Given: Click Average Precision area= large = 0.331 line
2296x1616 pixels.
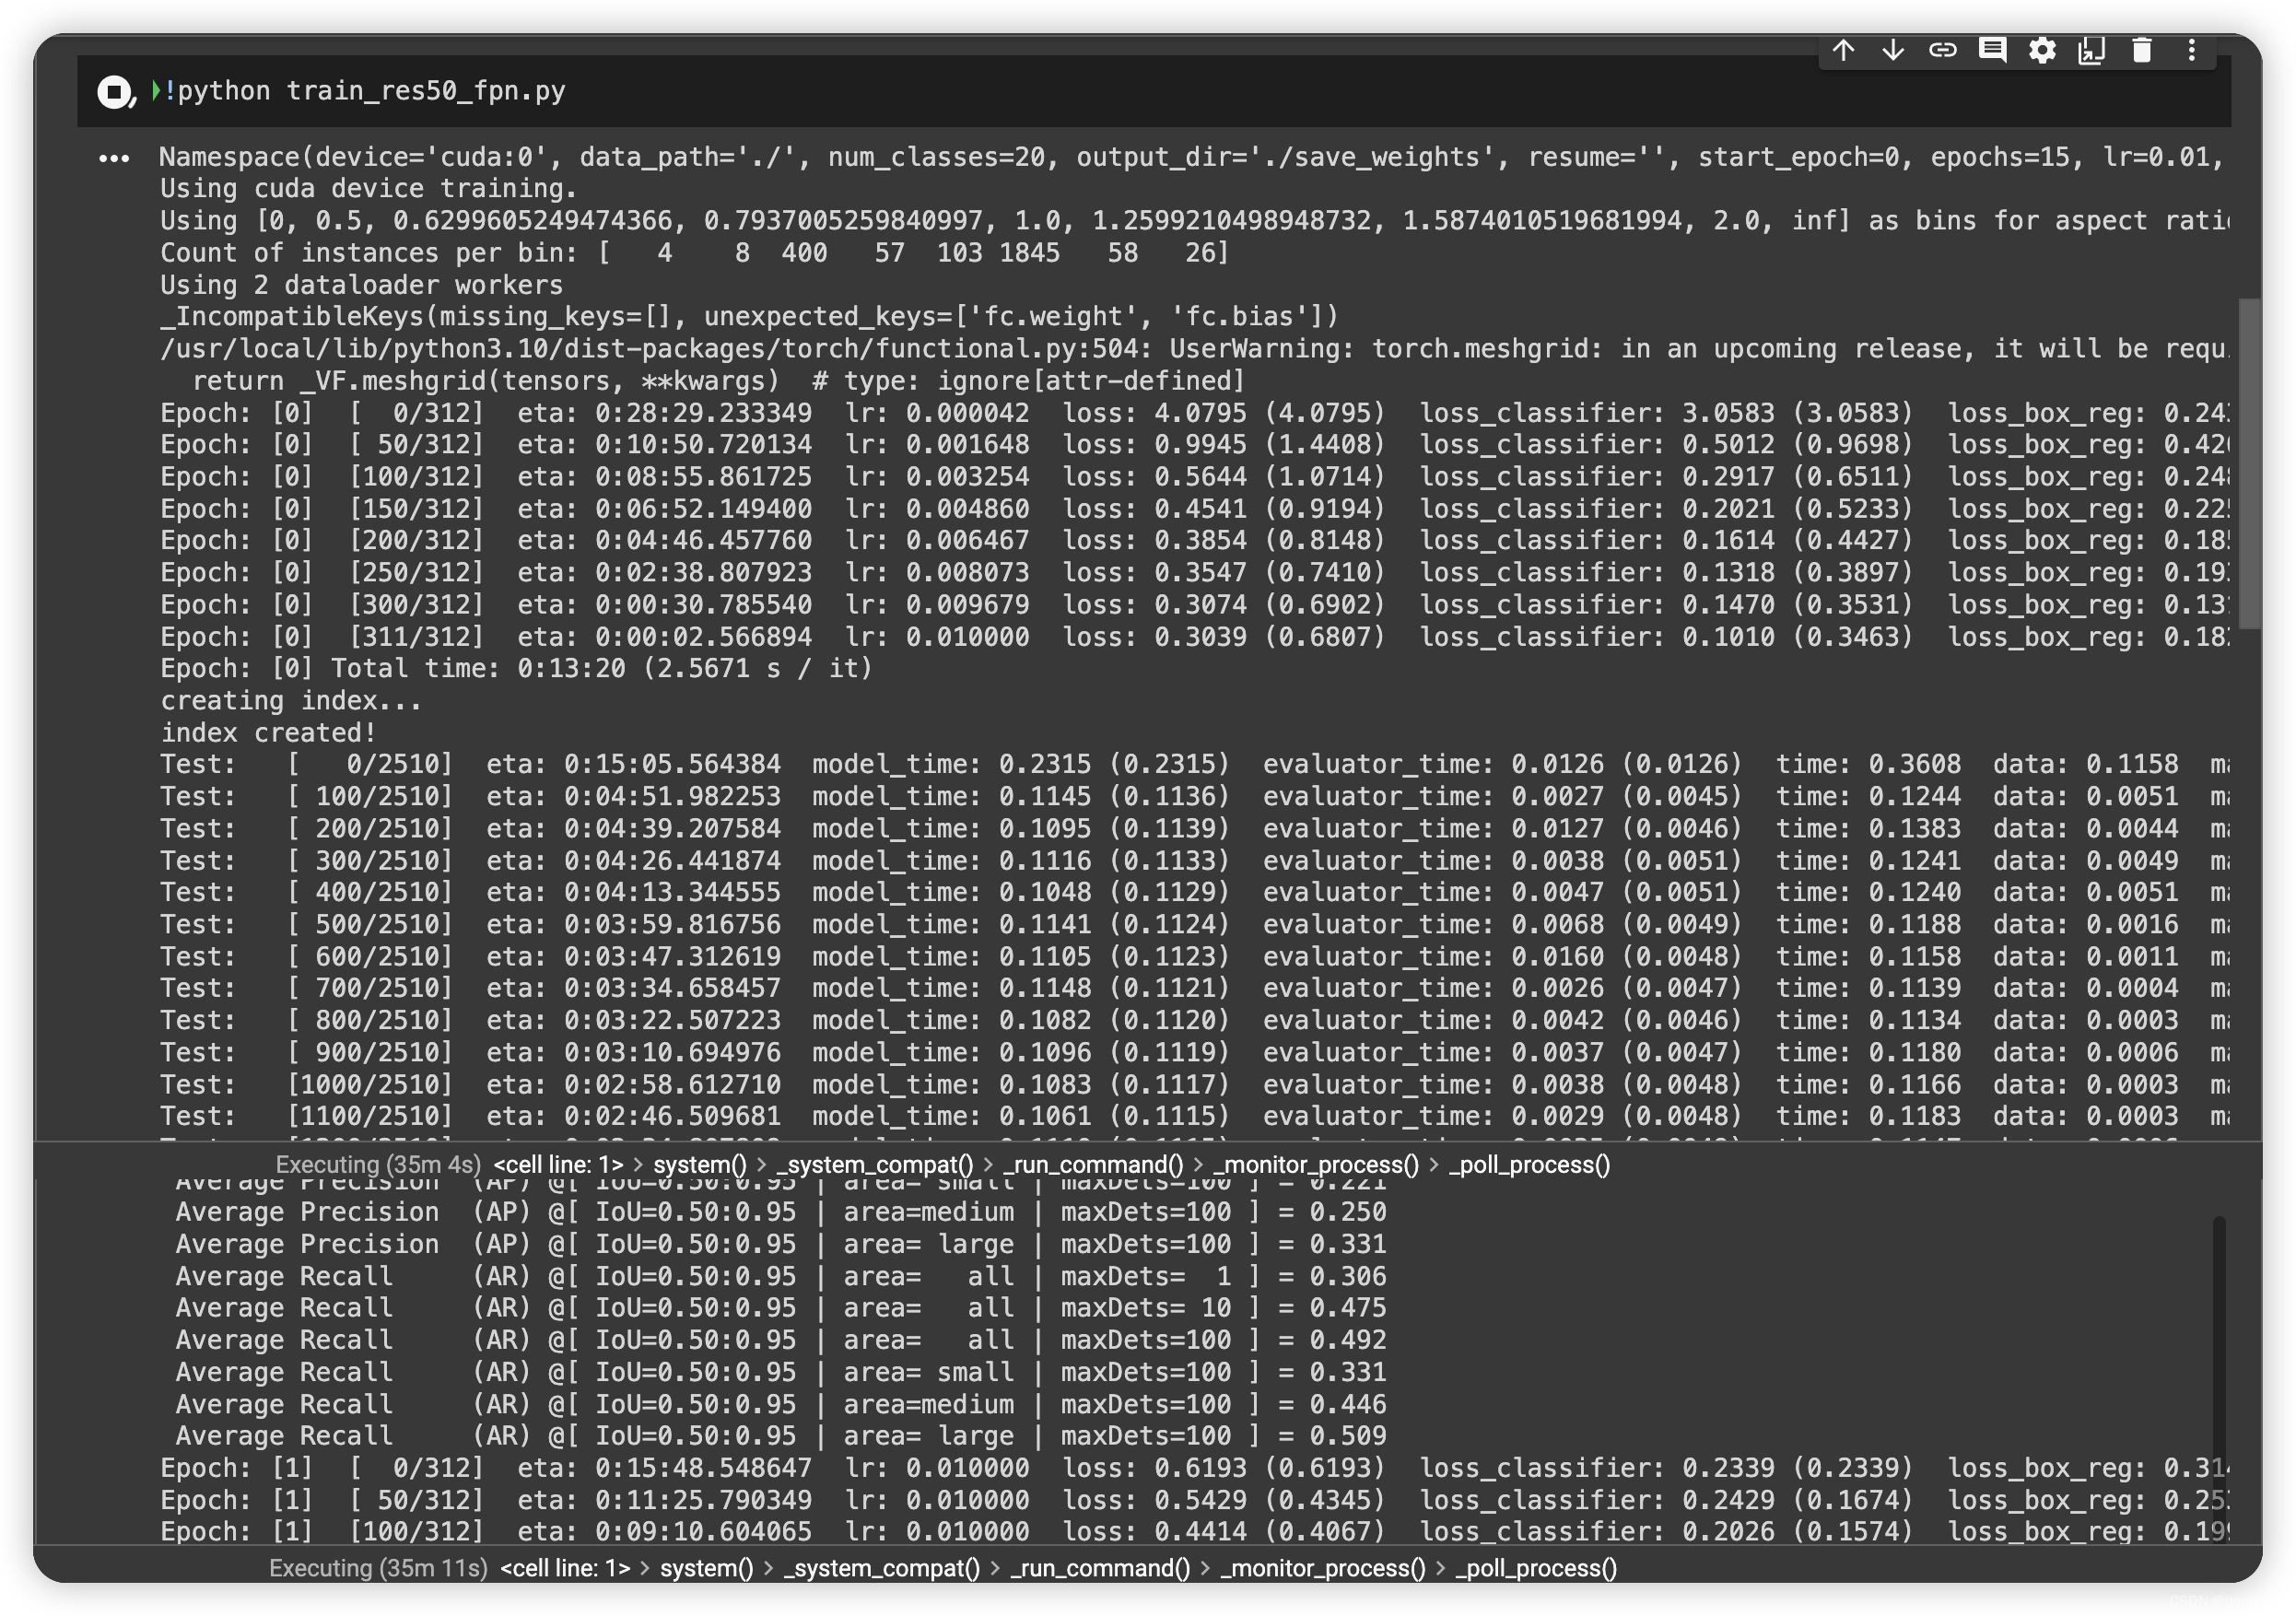Looking at the screenshot, I should 781,1244.
